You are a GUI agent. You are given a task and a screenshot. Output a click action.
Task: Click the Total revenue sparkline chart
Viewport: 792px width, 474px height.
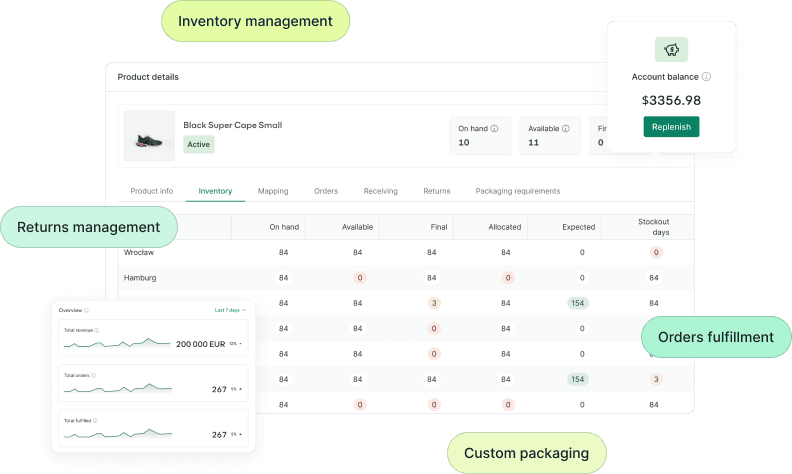tap(117, 343)
